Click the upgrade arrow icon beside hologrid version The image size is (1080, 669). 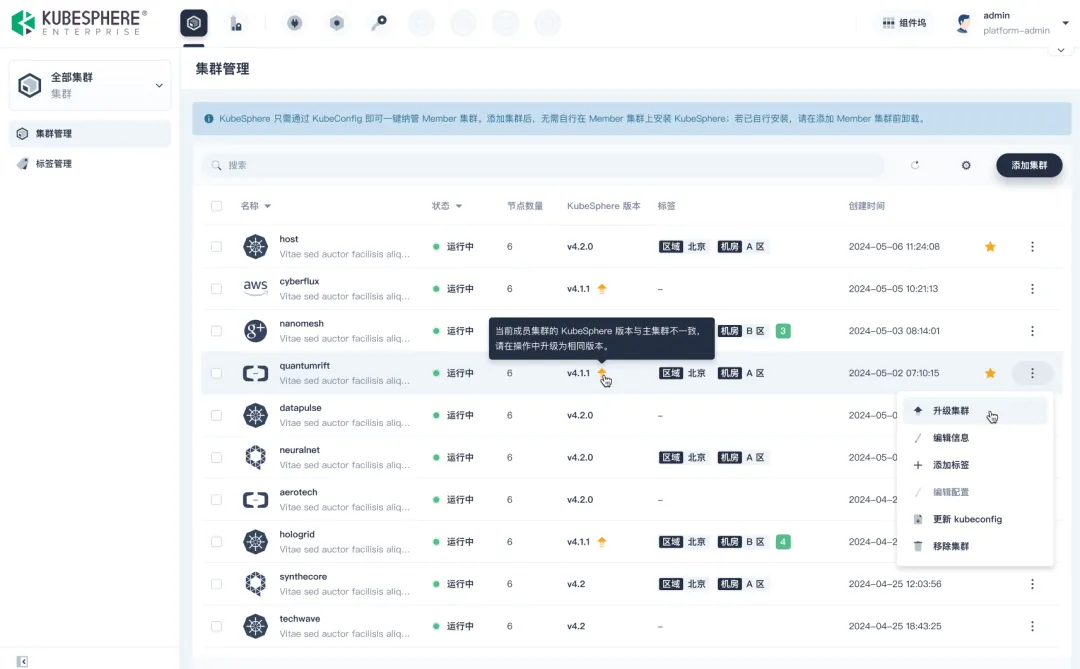(602, 542)
